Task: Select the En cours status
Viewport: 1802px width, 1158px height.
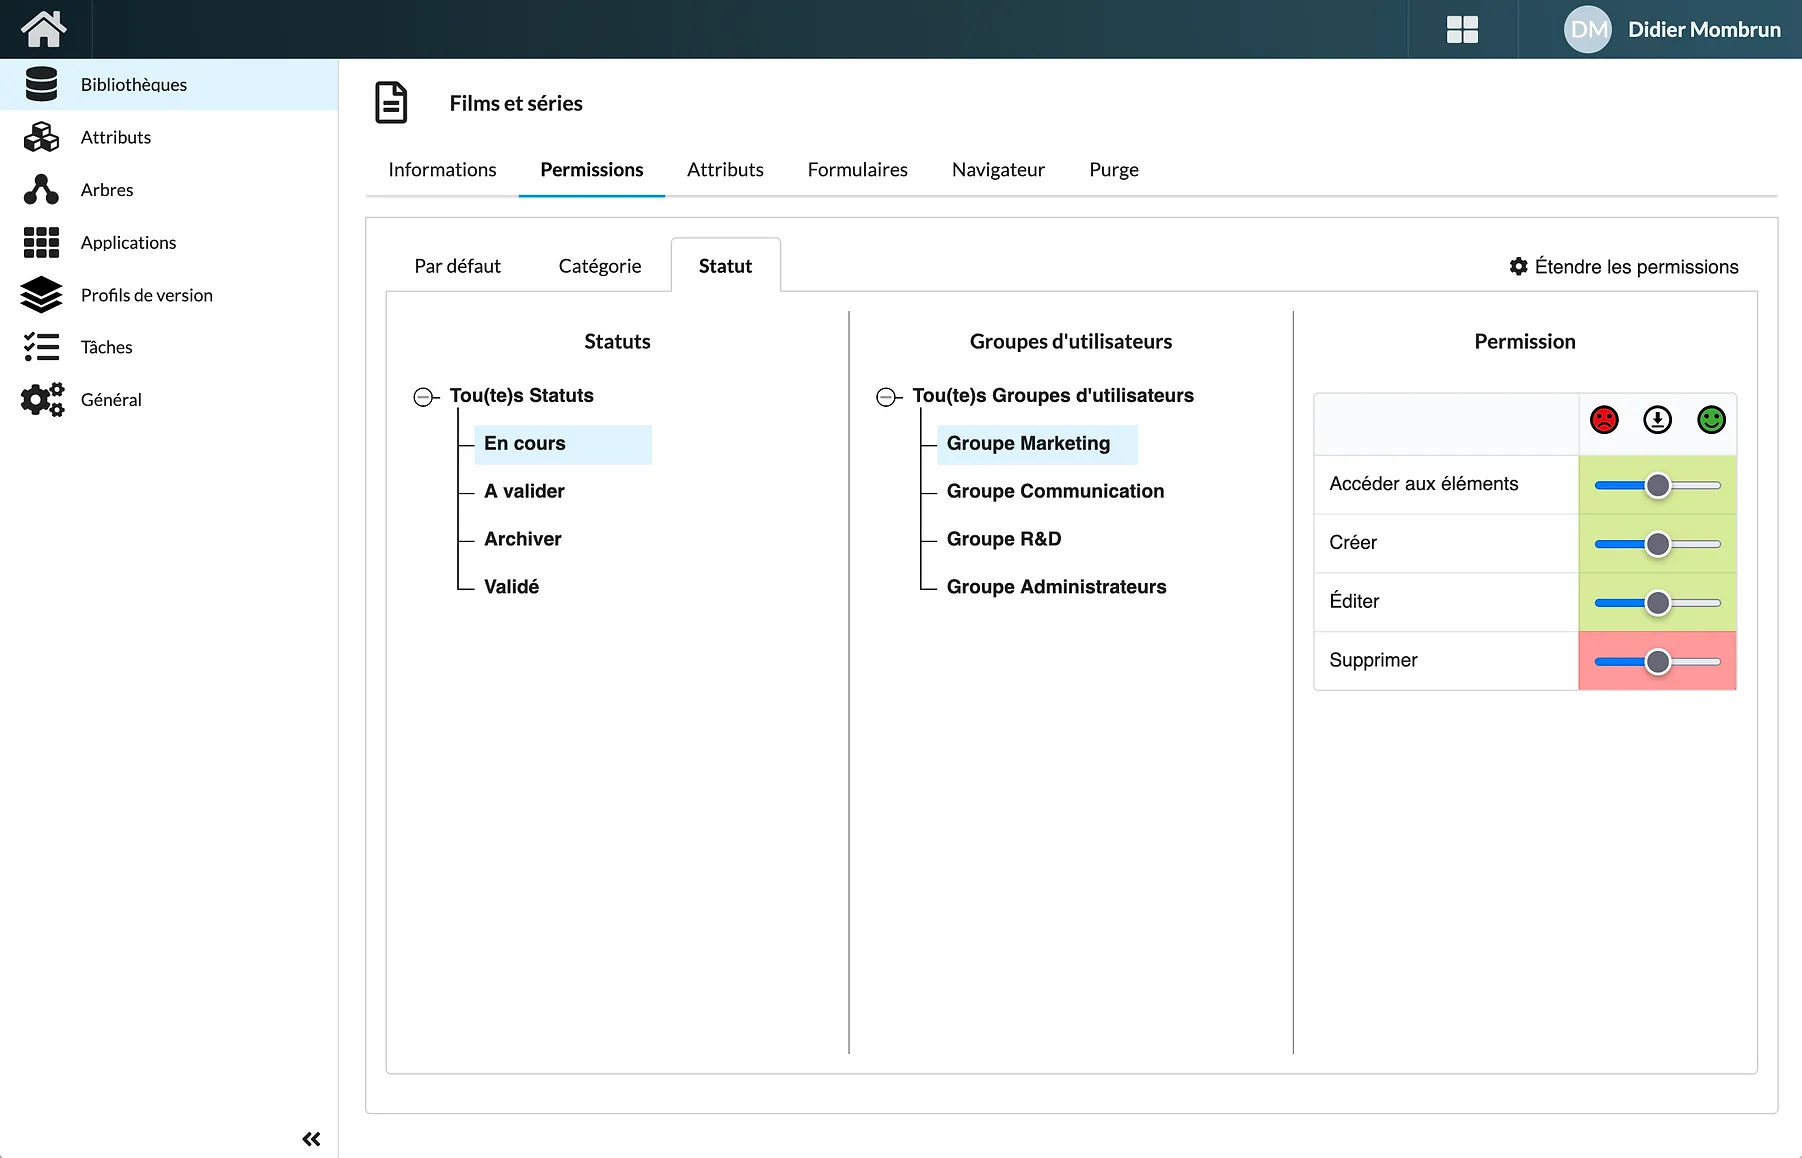Action: [563, 444]
